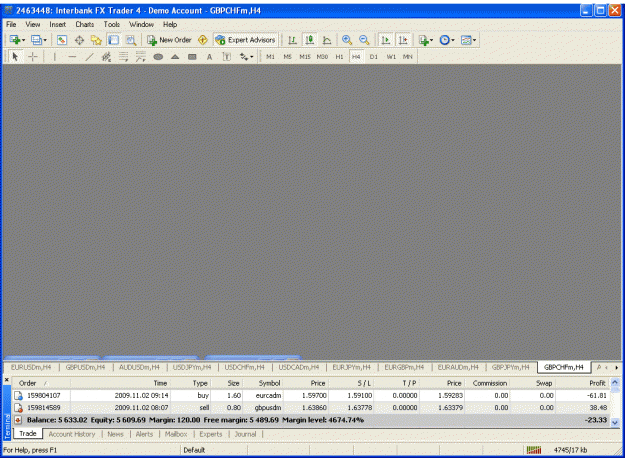The width and height of the screenshot is (625, 458).
Task: Select the cursor arrow tool
Action: point(15,57)
